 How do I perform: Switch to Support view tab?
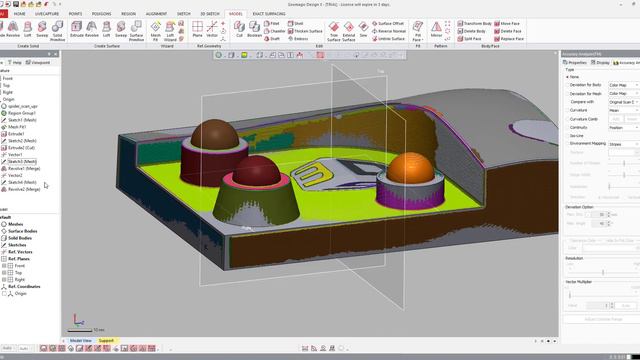point(106,340)
